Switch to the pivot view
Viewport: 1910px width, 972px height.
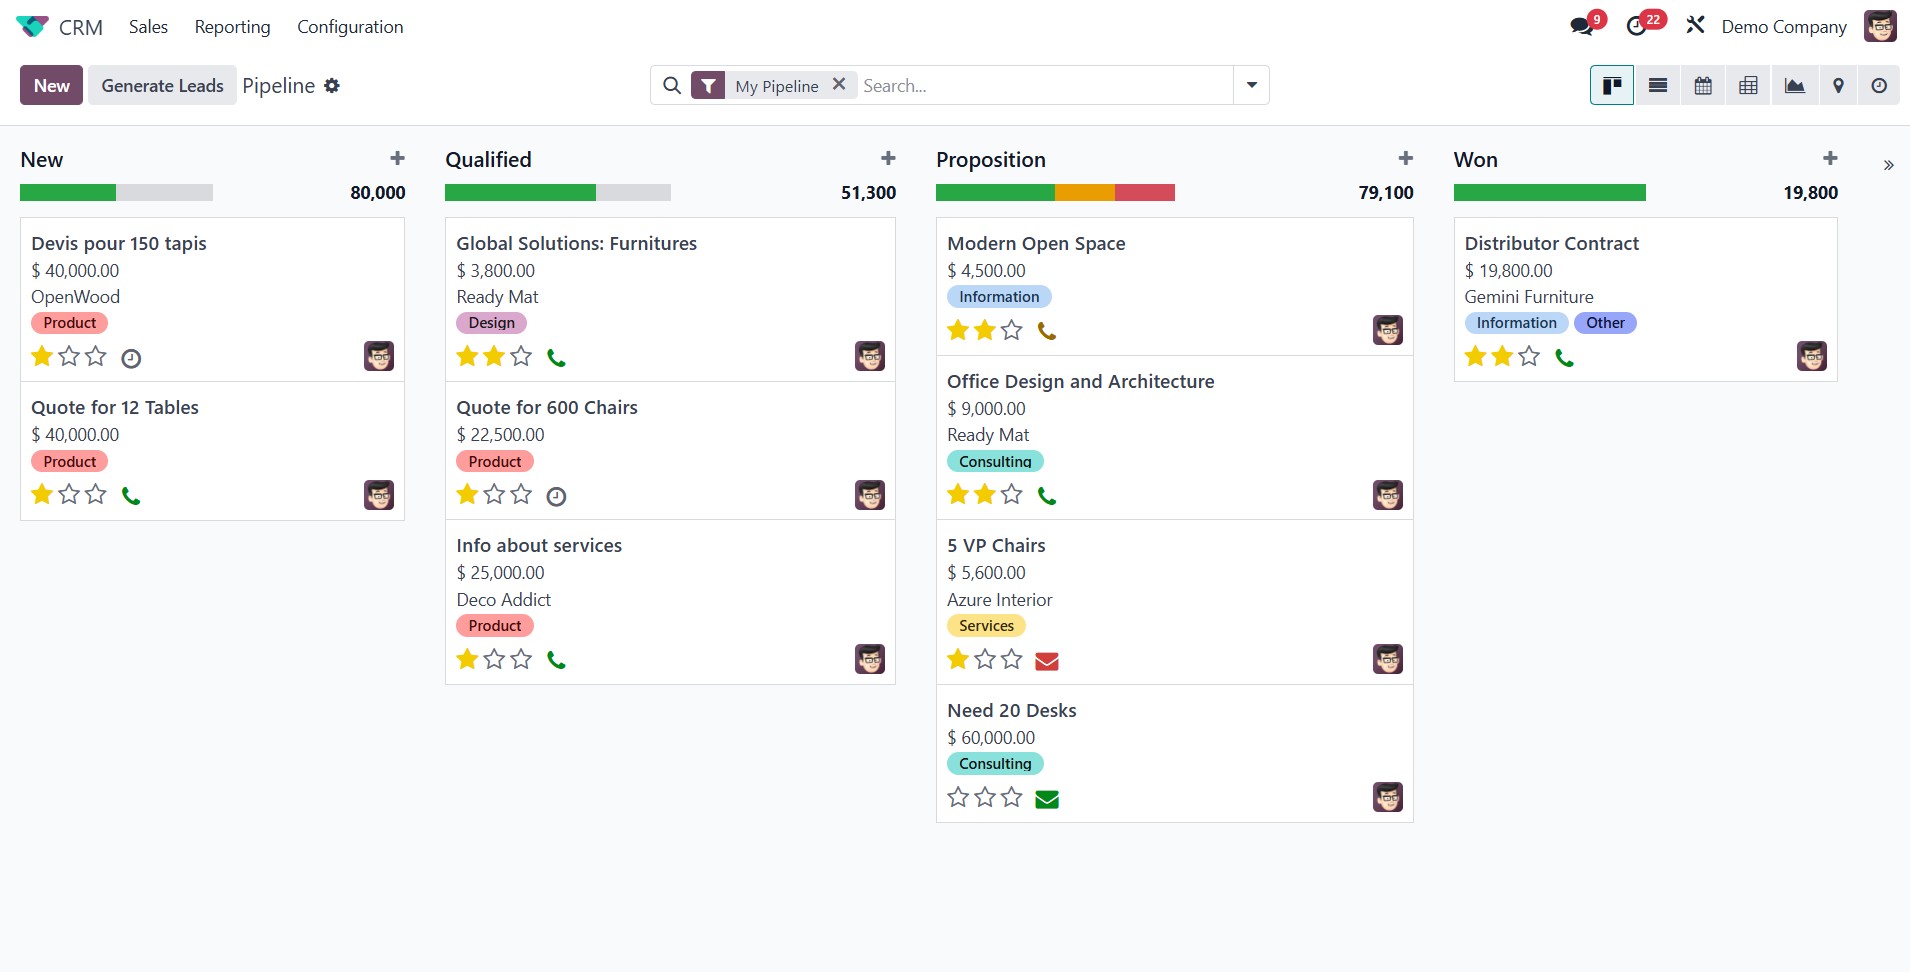coord(1748,85)
